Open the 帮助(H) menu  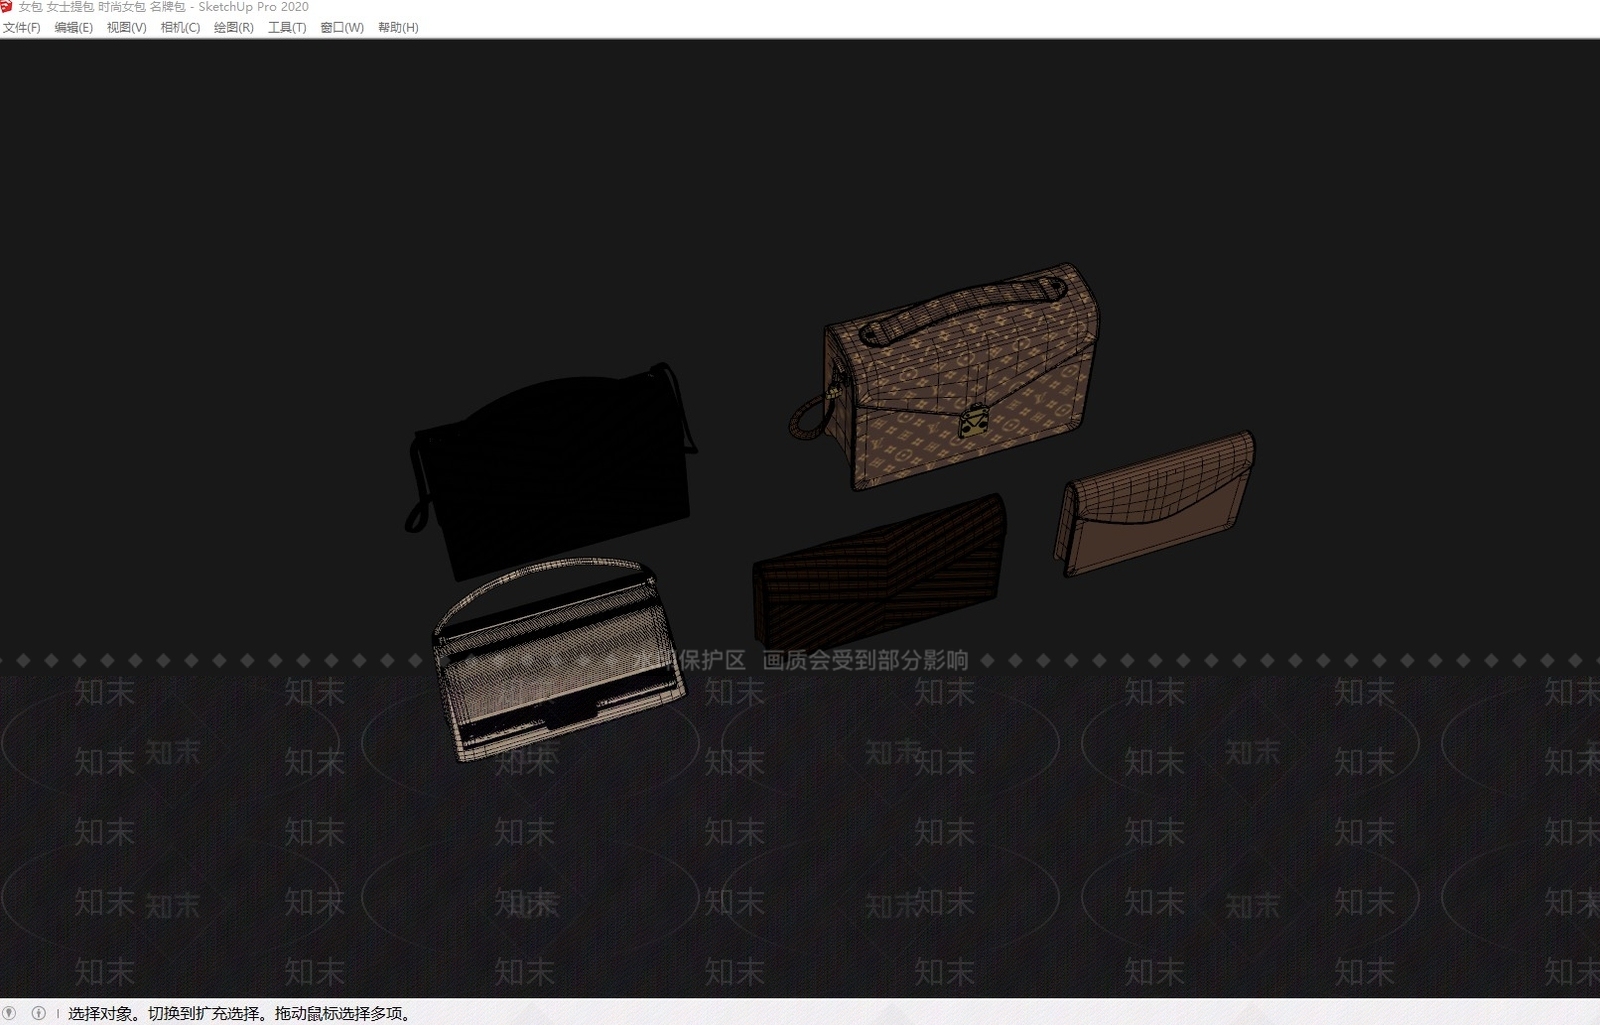pyautogui.click(x=398, y=28)
